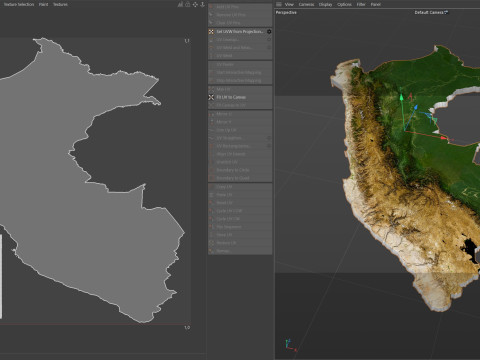480x360 pixels.
Task: Click the lock icon in UV view header
Action: coord(188,4)
